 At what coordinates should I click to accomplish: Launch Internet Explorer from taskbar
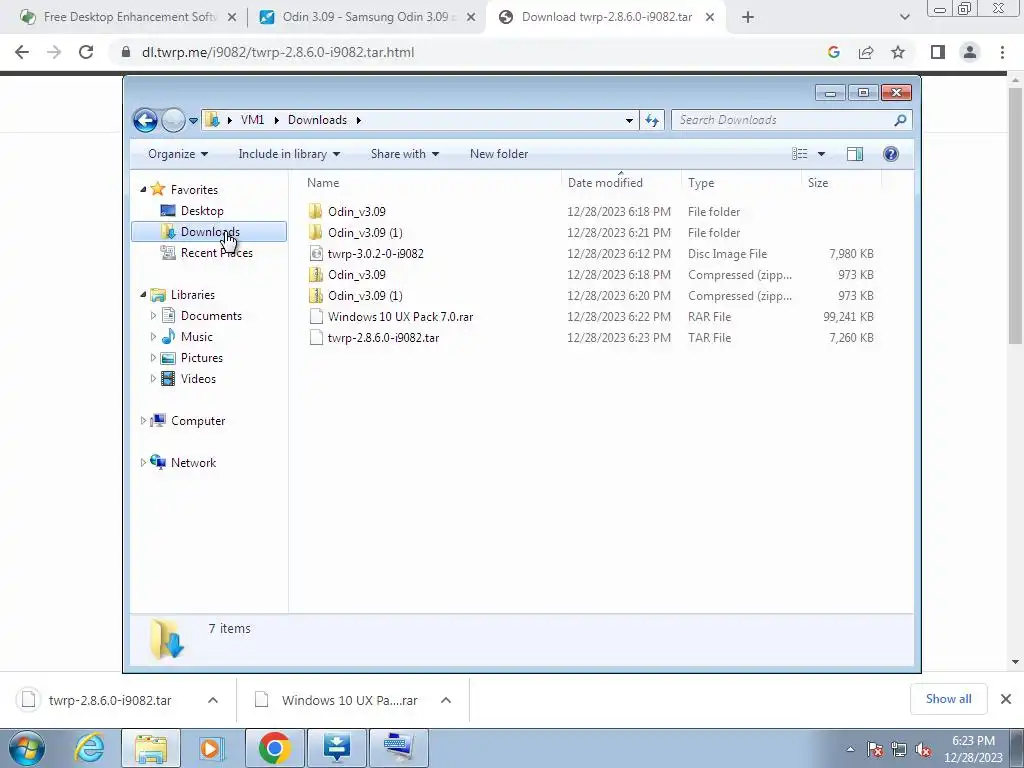pyautogui.click(x=89, y=748)
